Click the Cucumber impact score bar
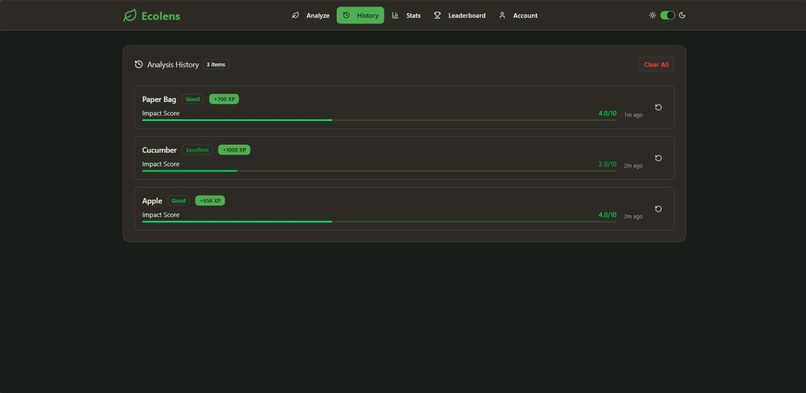806x393 pixels. 379,171
